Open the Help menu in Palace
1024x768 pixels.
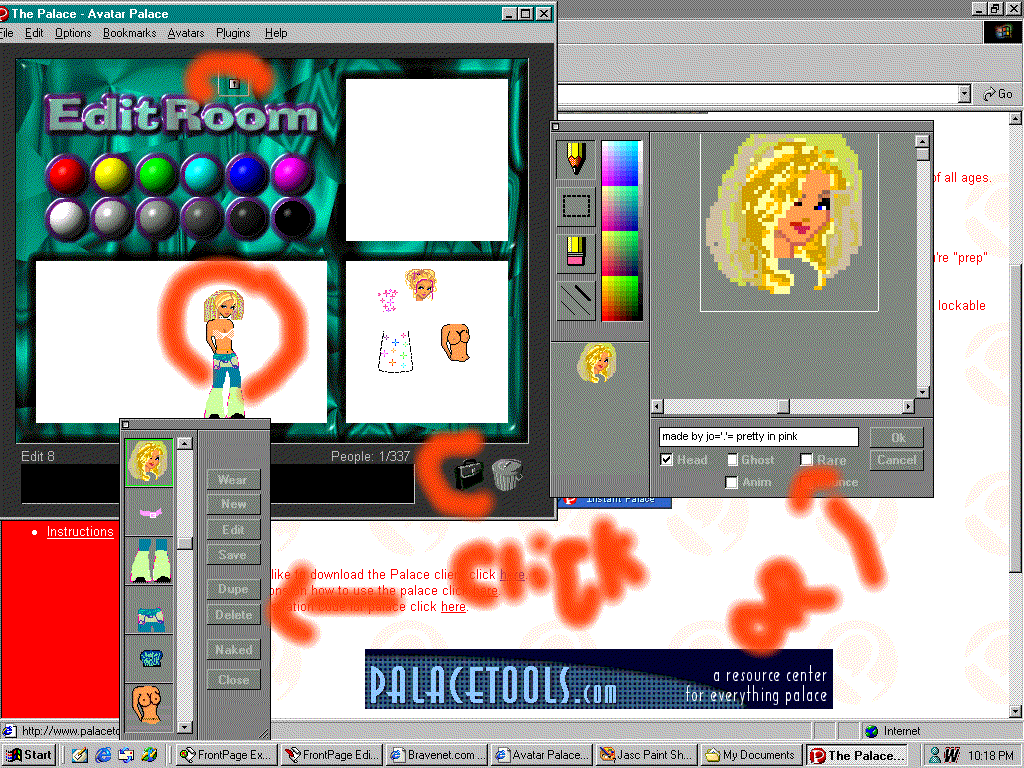pos(276,33)
